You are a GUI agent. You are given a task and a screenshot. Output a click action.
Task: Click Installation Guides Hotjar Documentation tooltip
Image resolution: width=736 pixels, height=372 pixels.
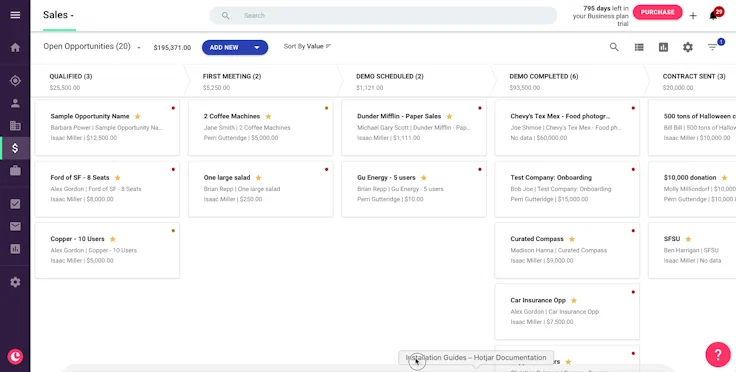pos(476,357)
